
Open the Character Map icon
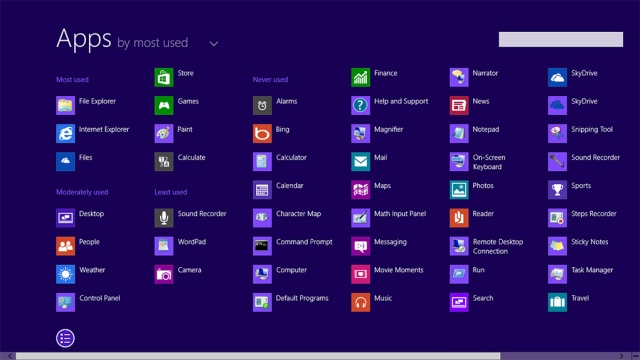(262, 218)
